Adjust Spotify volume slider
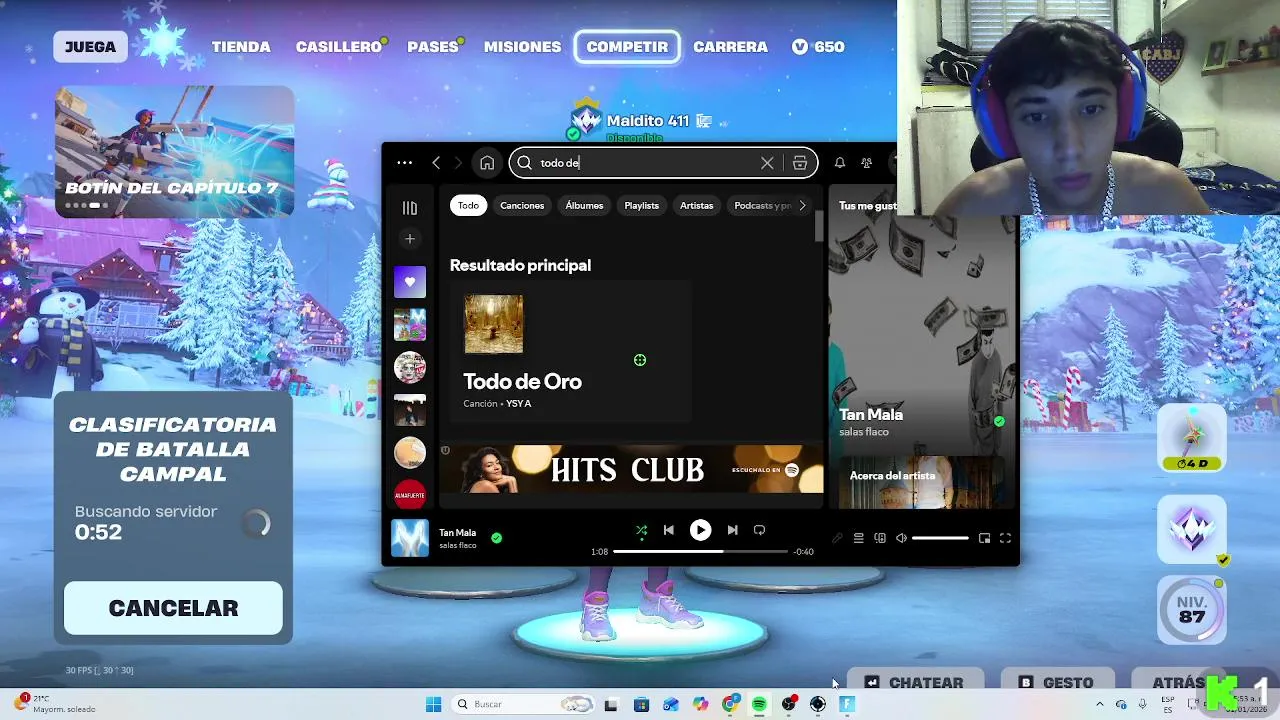 pyautogui.click(x=940, y=538)
